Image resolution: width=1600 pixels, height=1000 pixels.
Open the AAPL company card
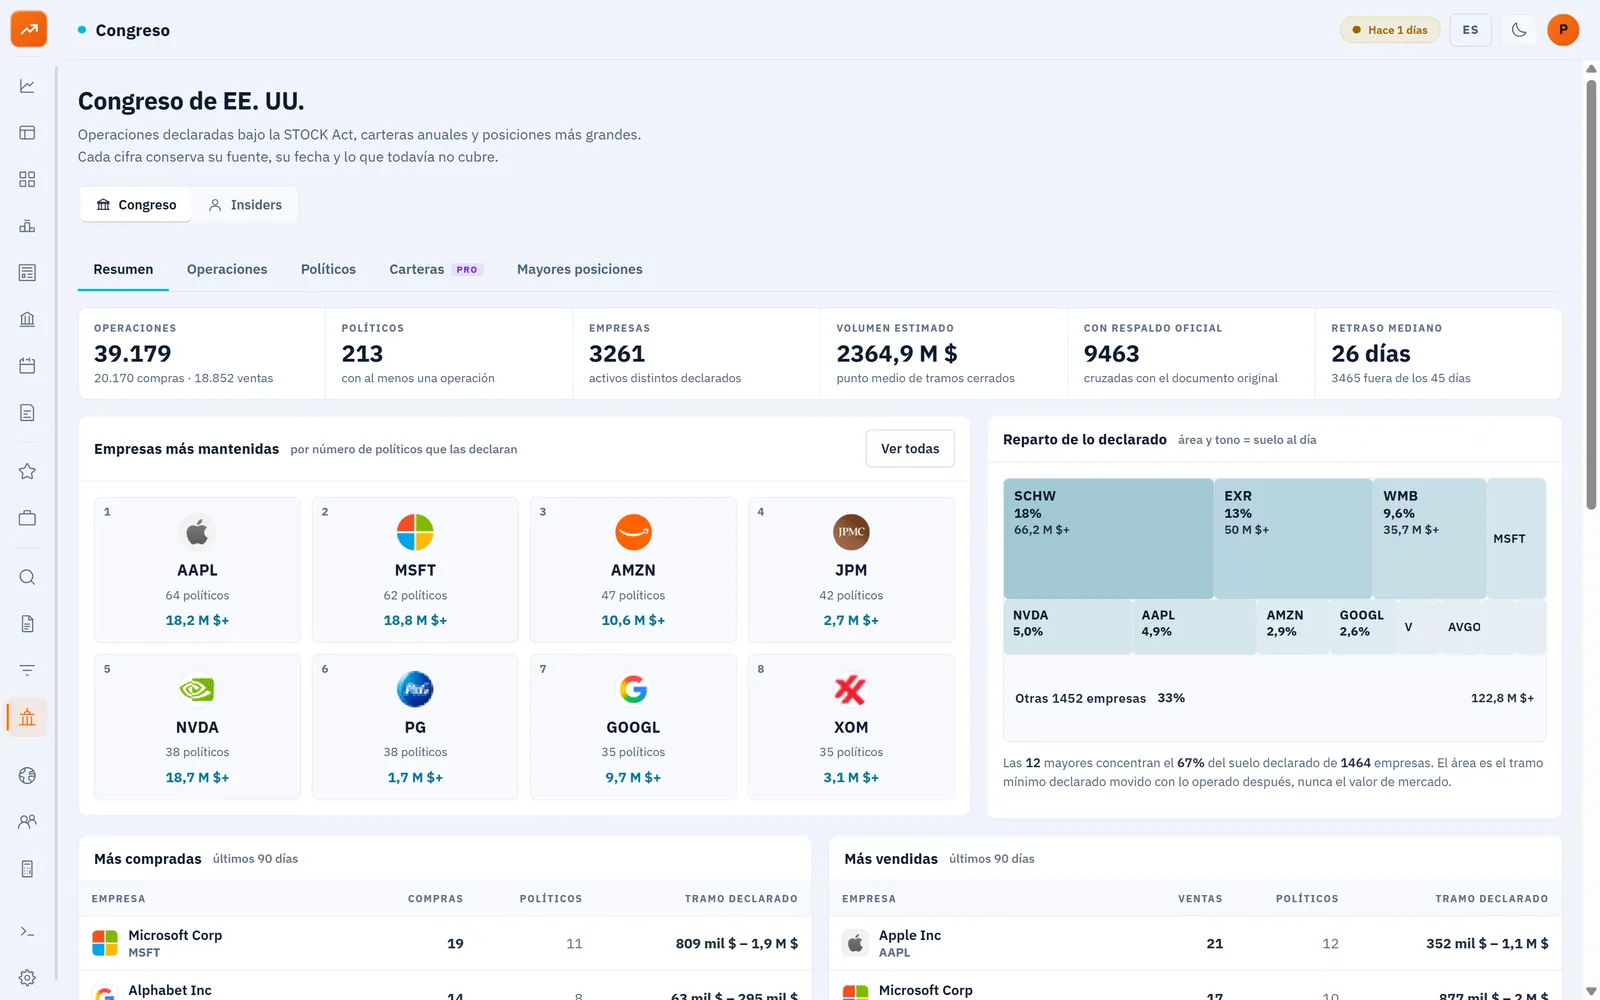click(x=197, y=570)
